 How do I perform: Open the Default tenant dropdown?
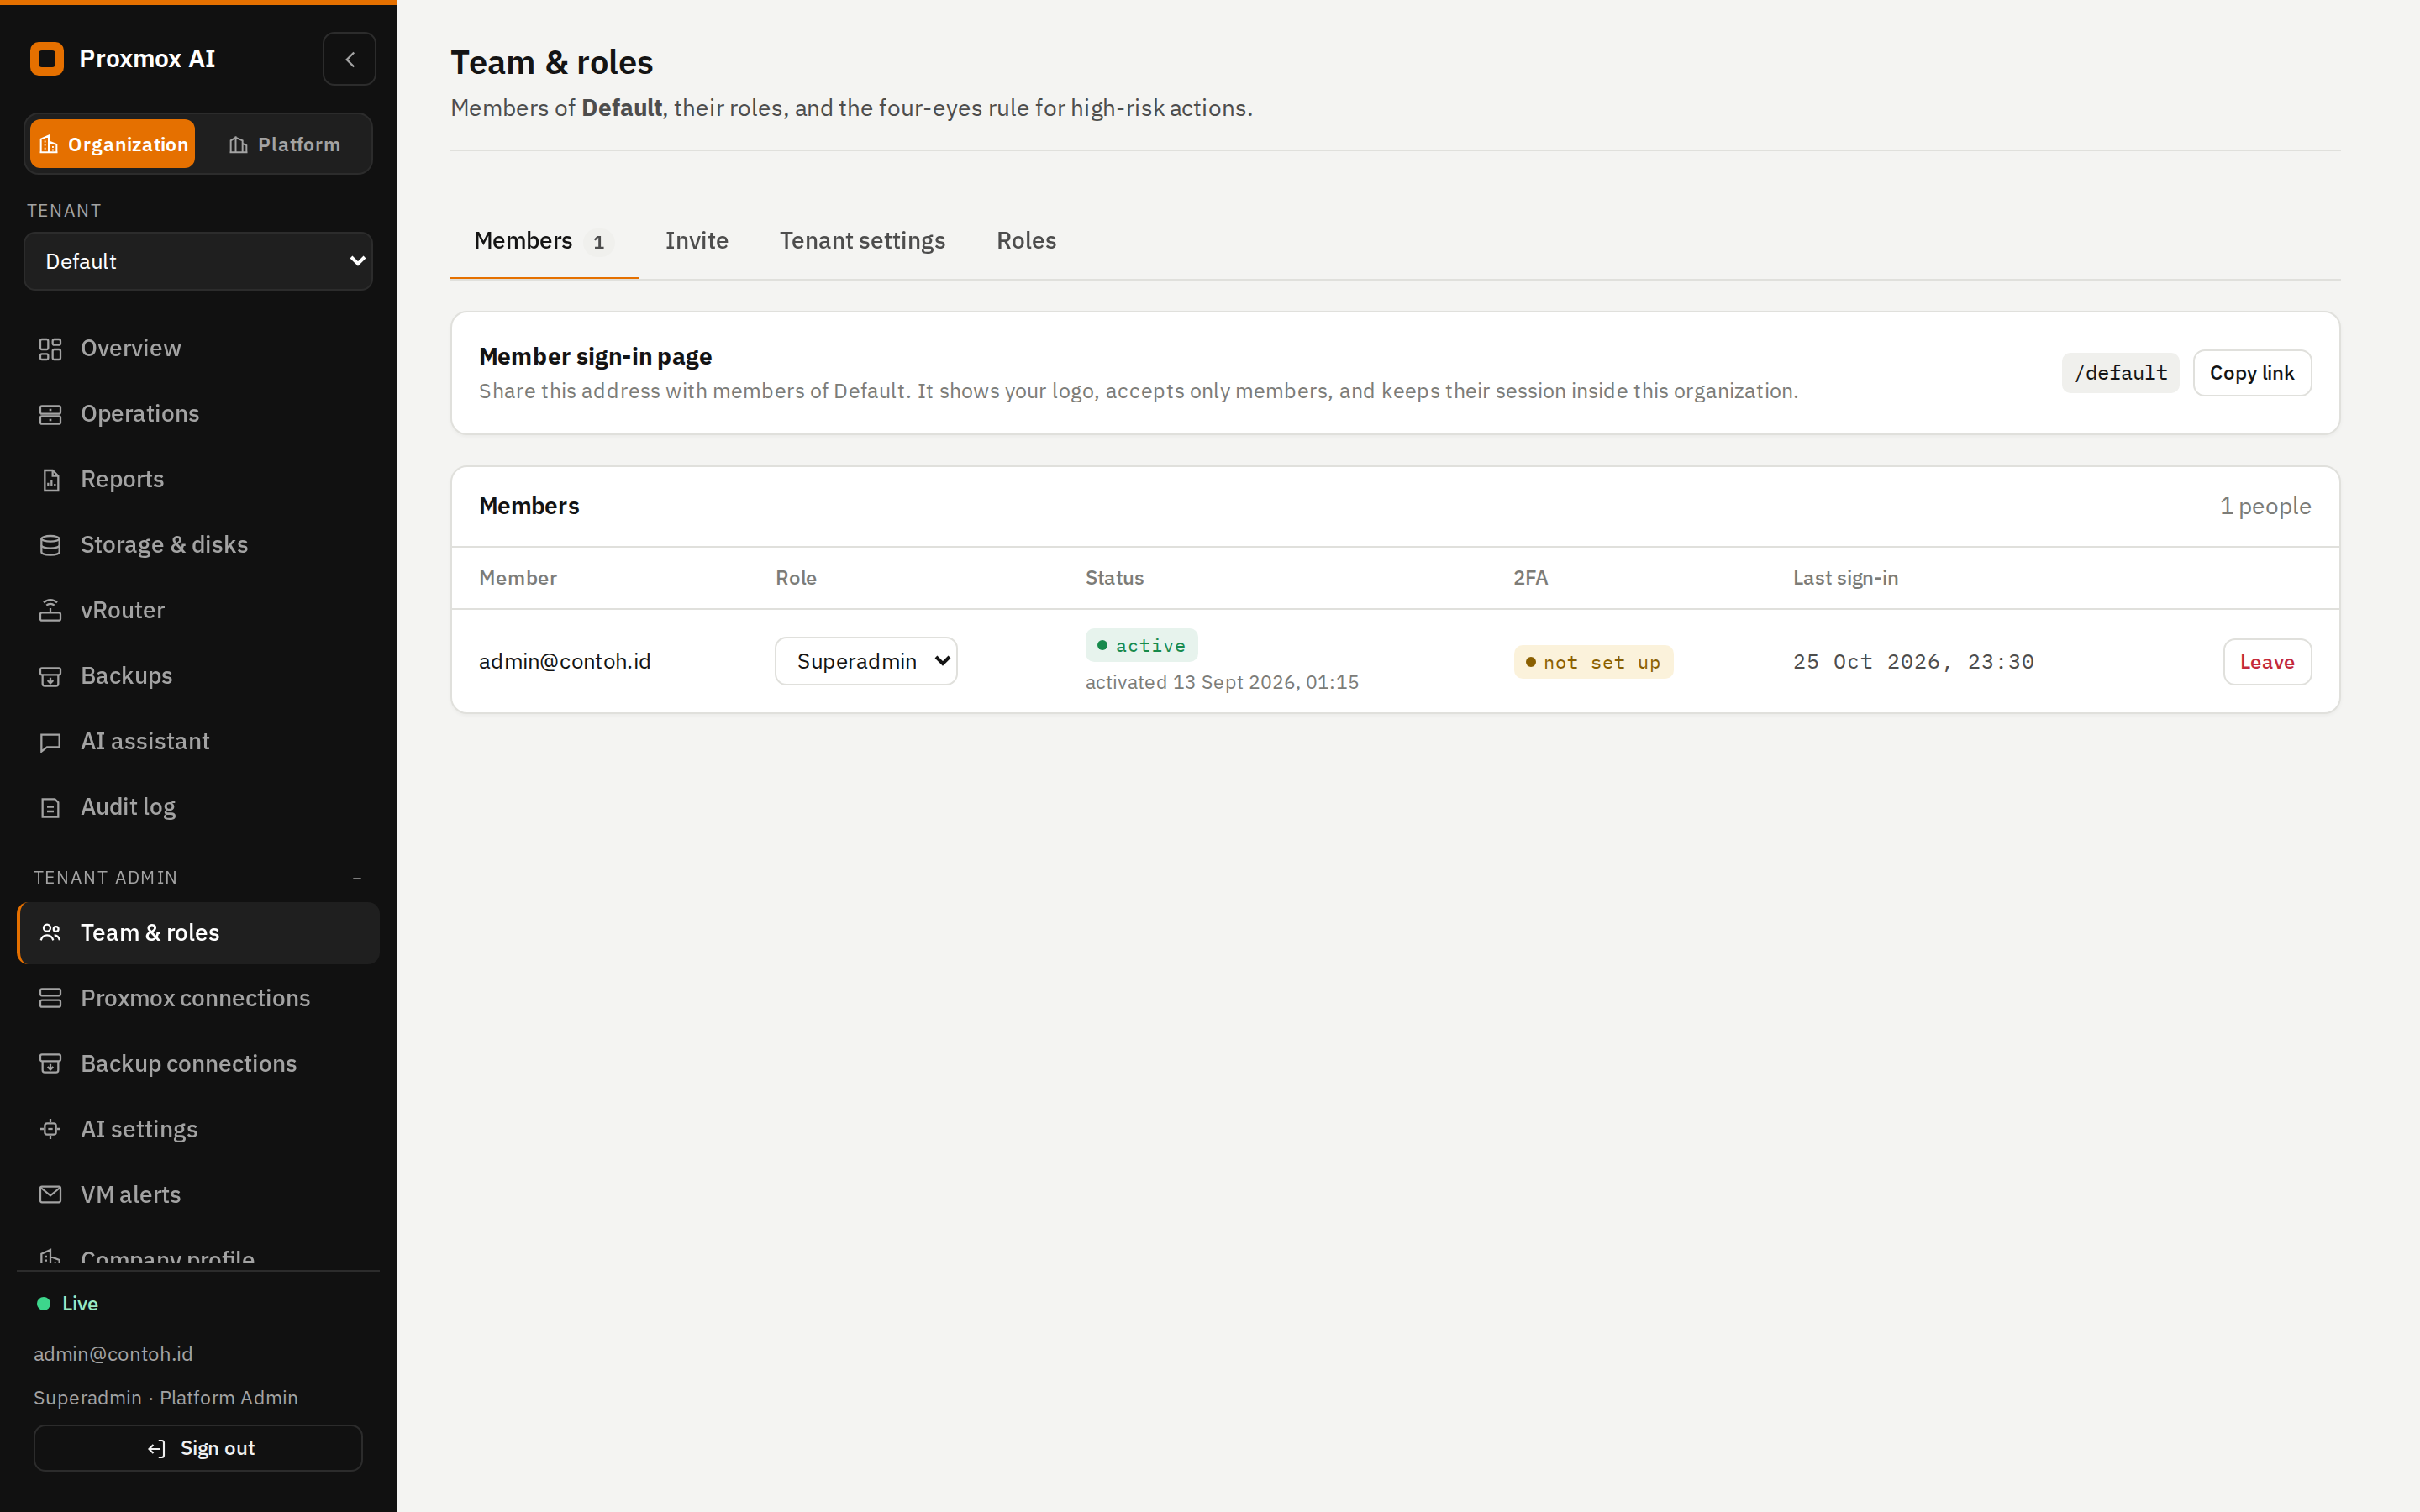(198, 261)
